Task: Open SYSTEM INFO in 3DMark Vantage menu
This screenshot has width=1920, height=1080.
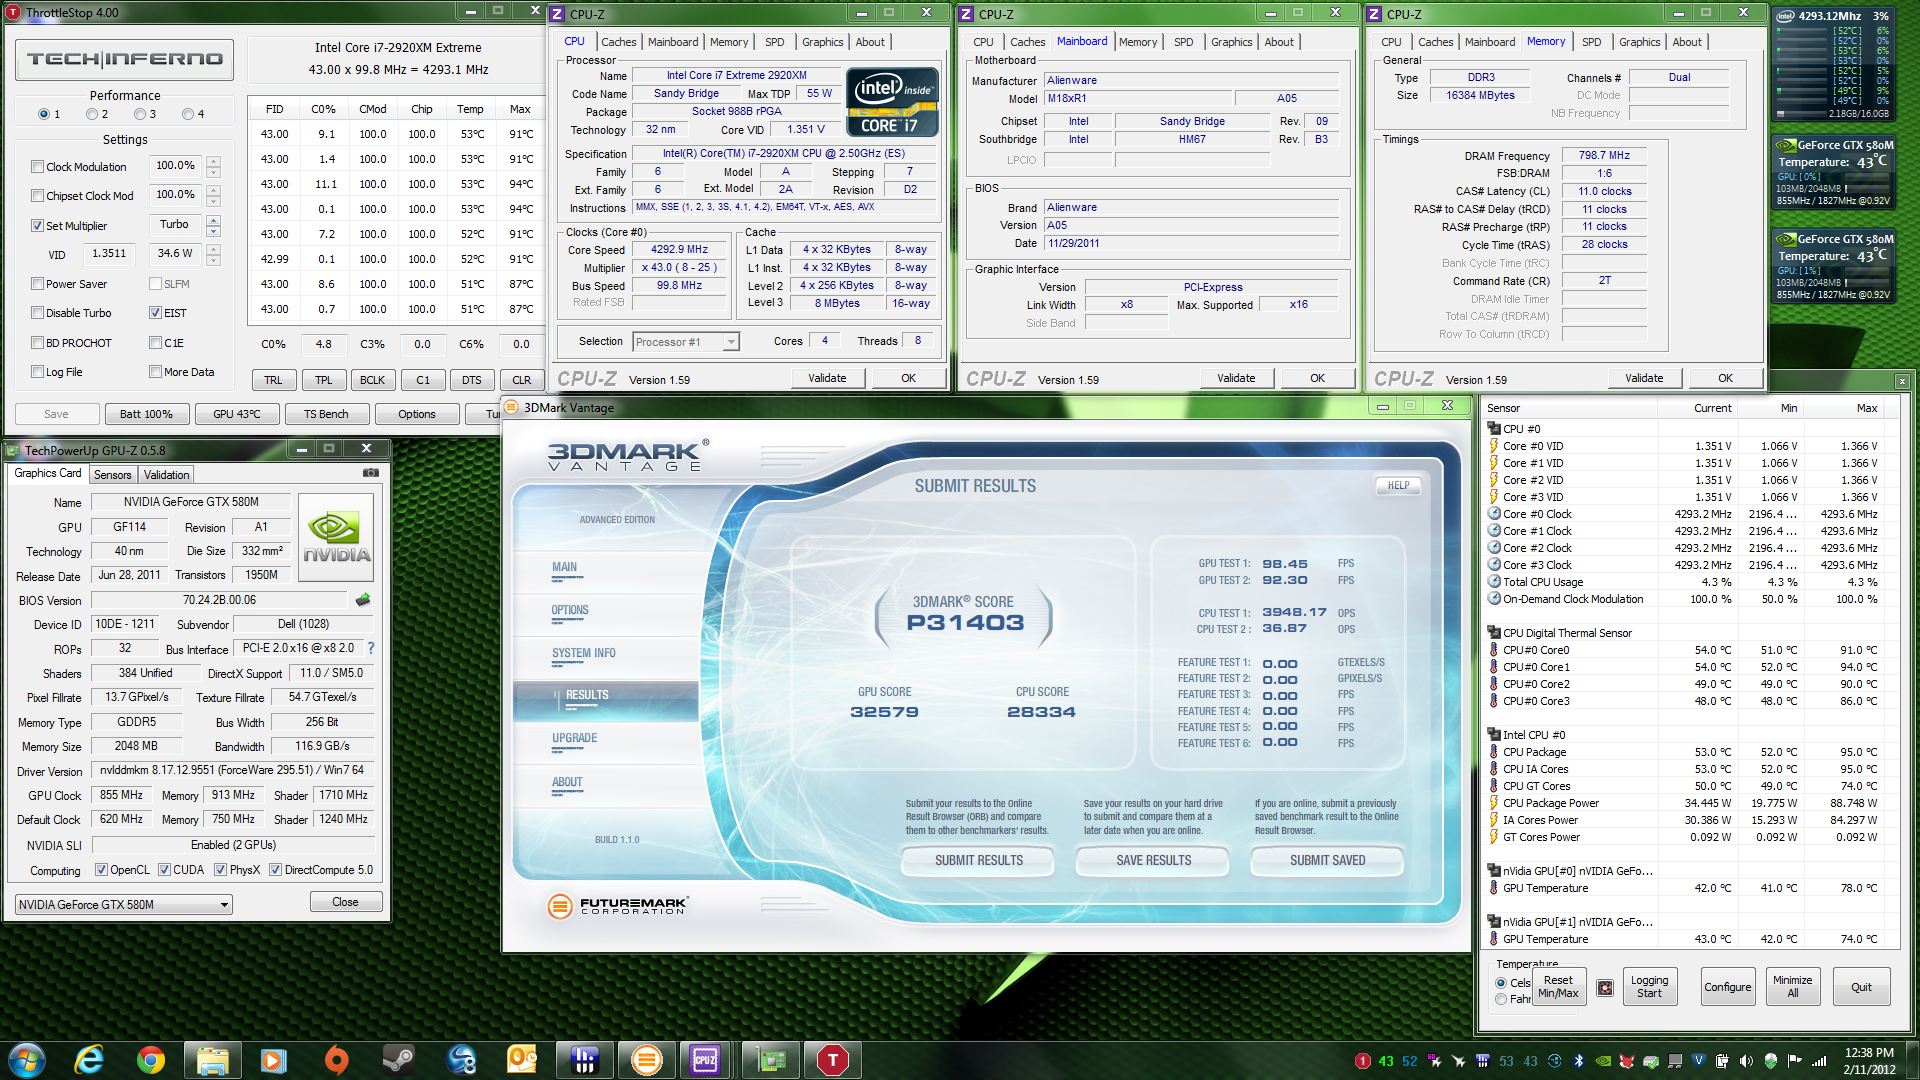Action: [x=583, y=653]
